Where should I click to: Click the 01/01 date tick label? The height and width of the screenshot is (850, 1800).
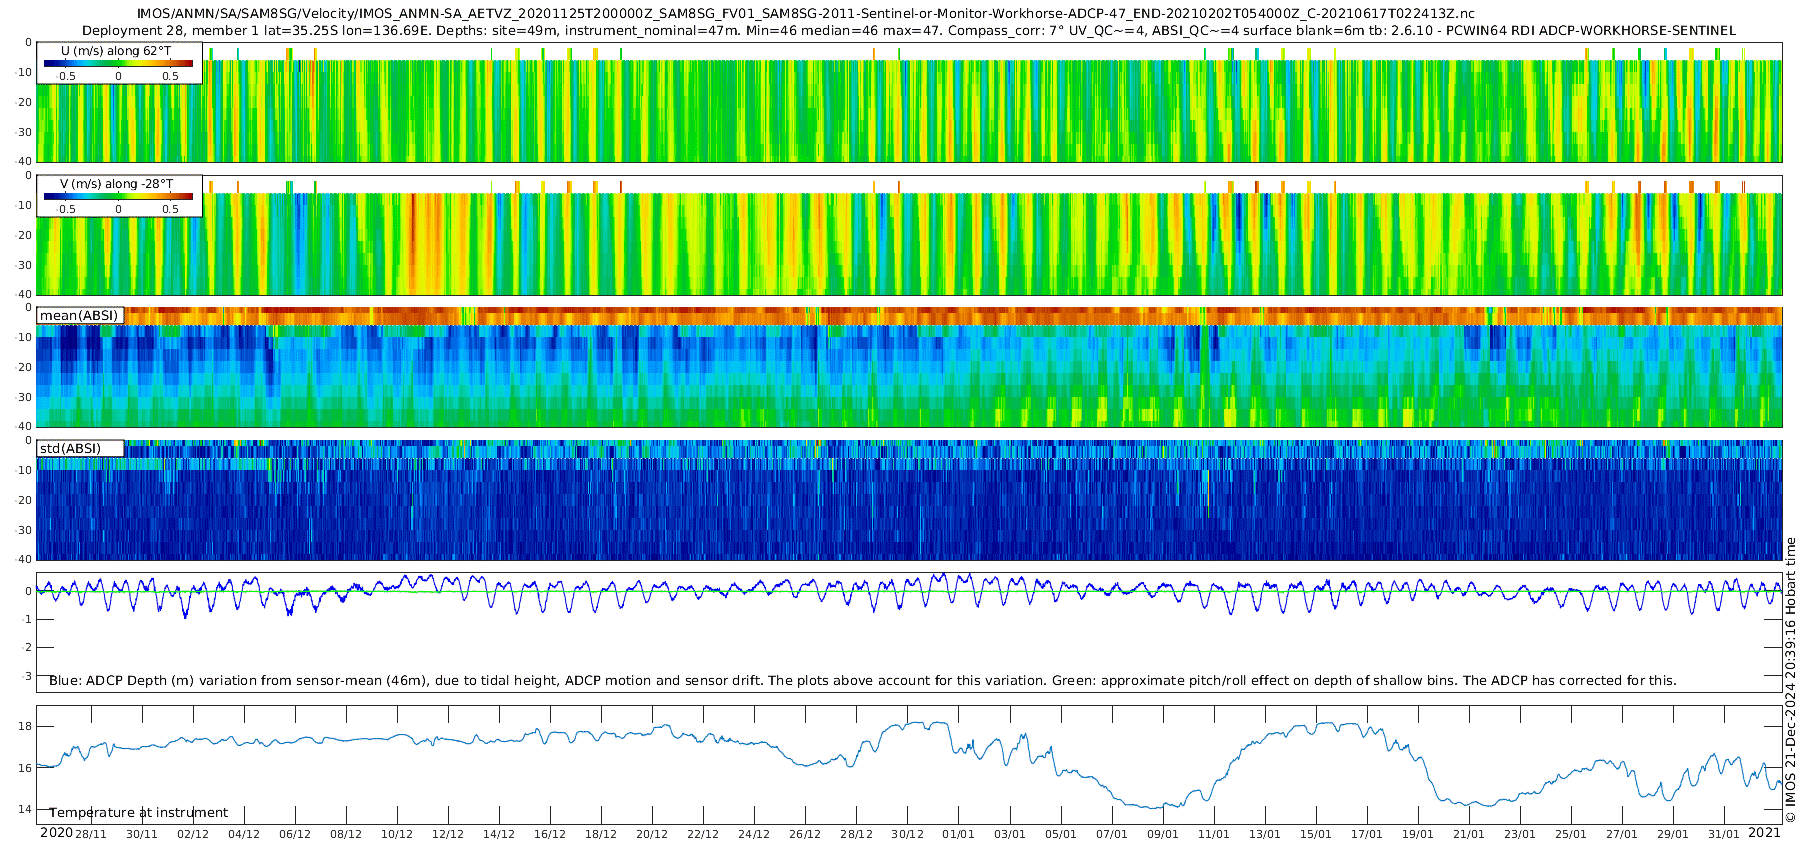[x=958, y=835]
